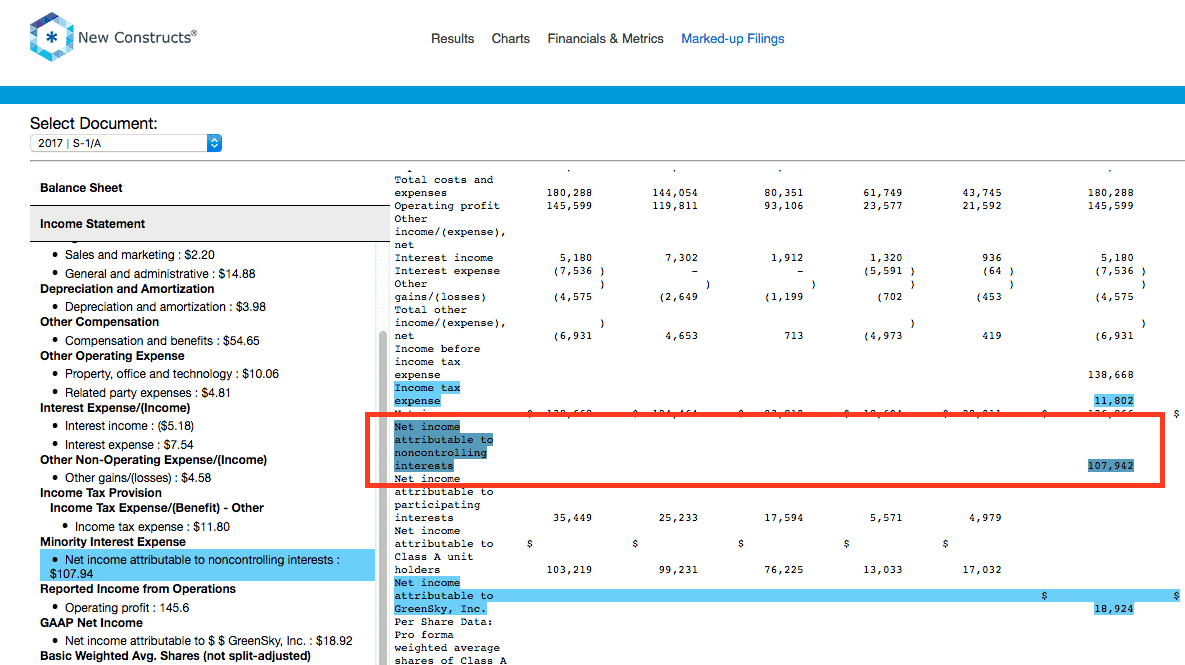Image resolution: width=1185 pixels, height=665 pixels.
Task: Click the New Constructs hexagon logo
Action: pyautogui.click(x=51, y=36)
